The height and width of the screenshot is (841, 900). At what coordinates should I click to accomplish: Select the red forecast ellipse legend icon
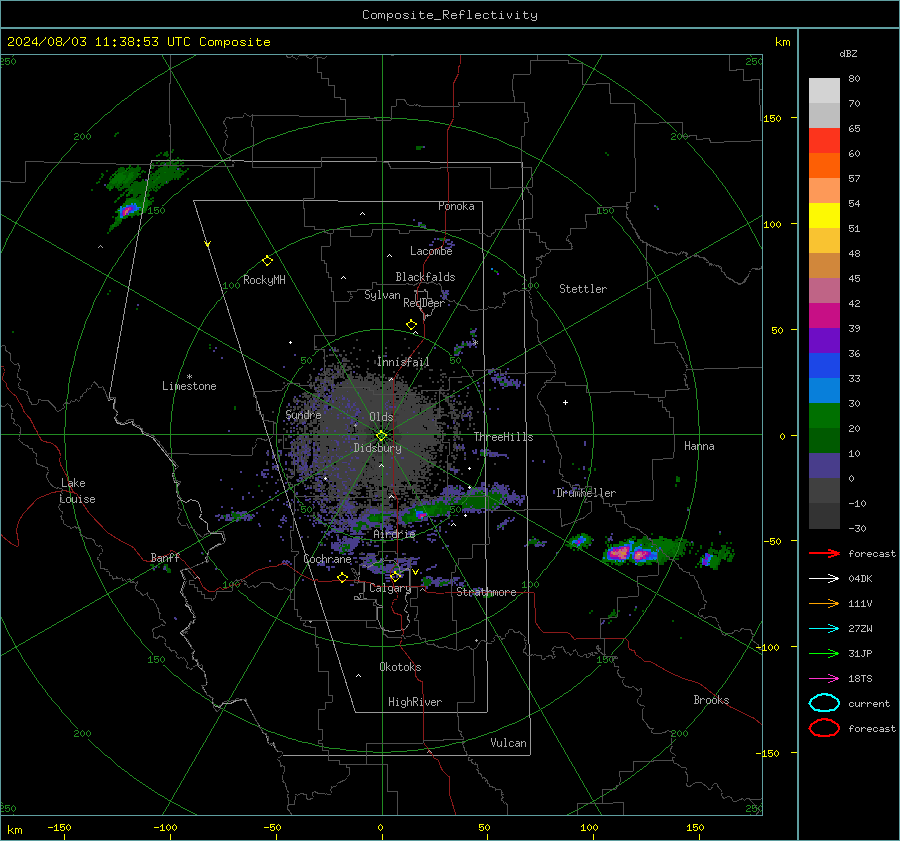tap(824, 728)
